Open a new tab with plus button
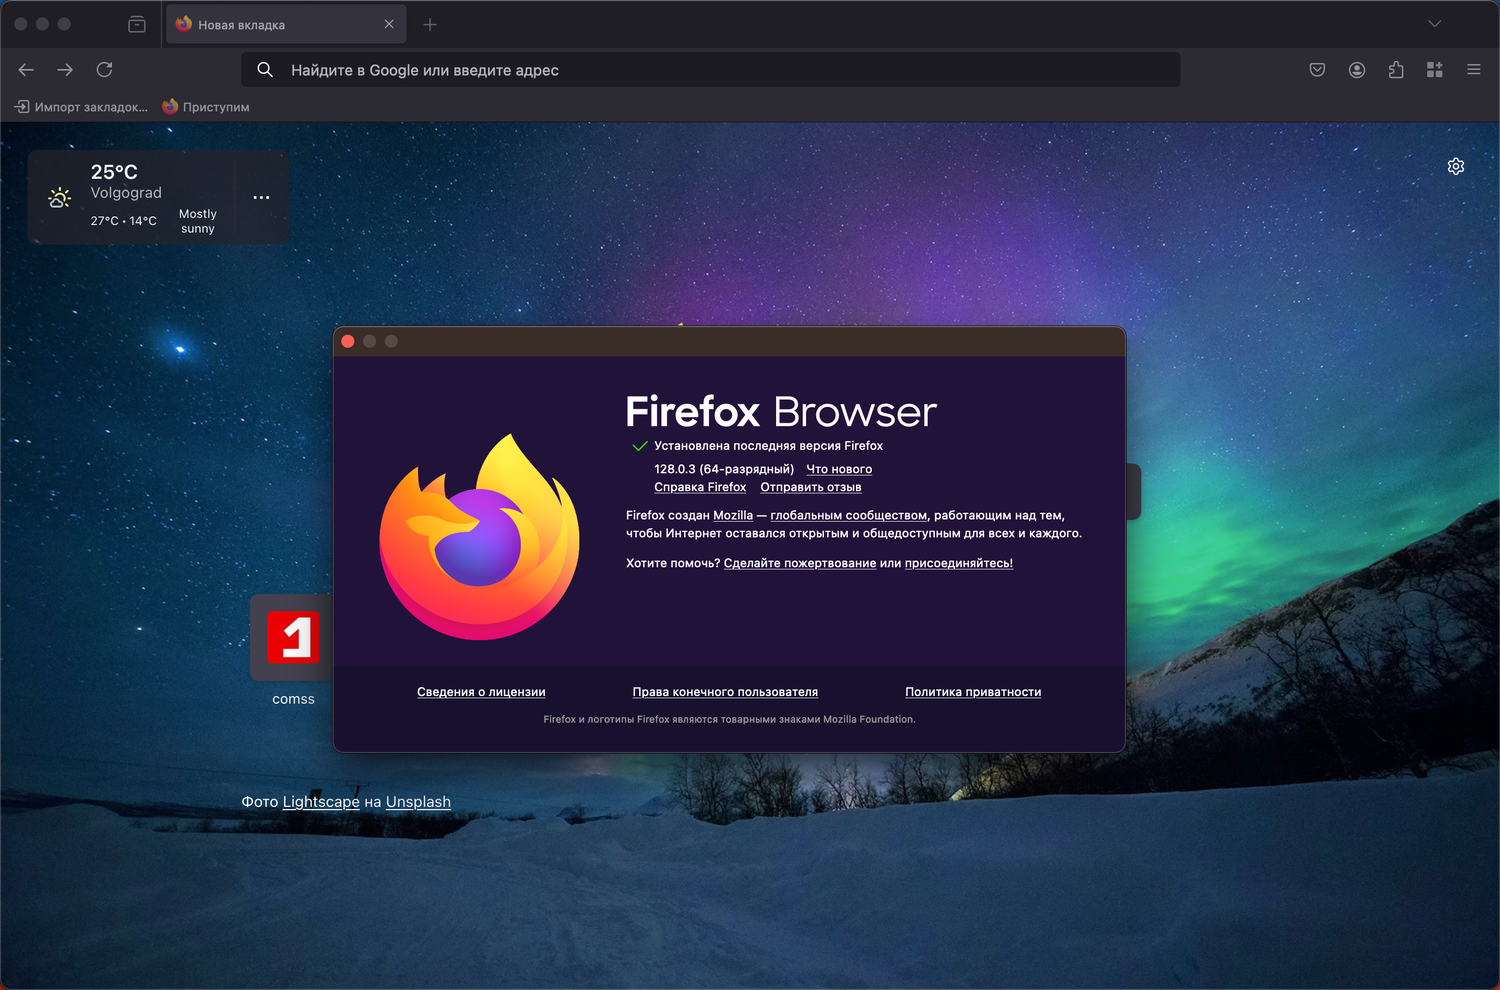The width and height of the screenshot is (1500, 990). coord(430,24)
